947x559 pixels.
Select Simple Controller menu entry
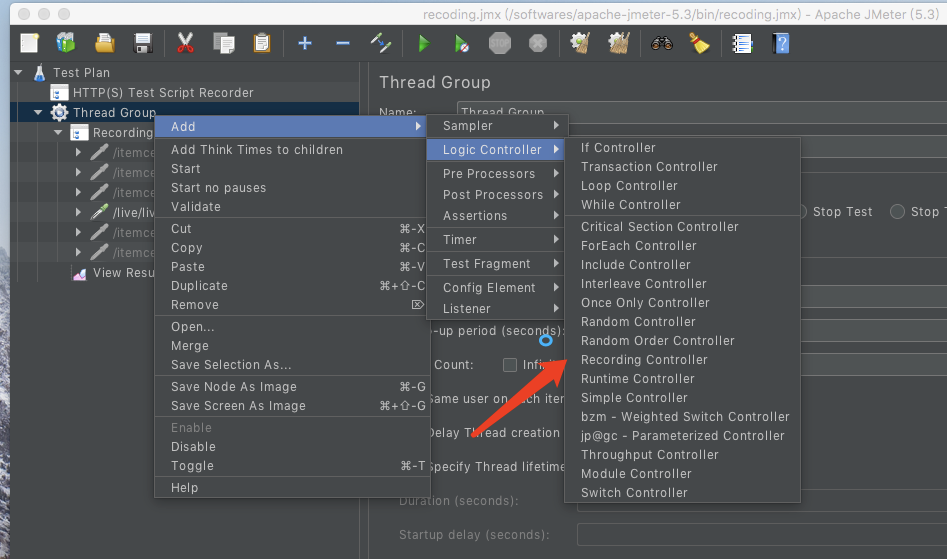click(682, 398)
